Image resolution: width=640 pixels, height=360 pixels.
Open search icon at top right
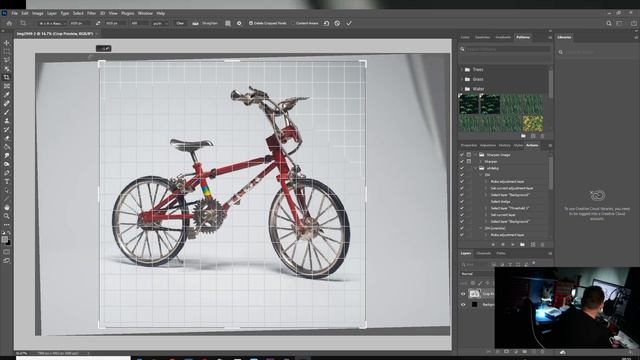point(609,23)
